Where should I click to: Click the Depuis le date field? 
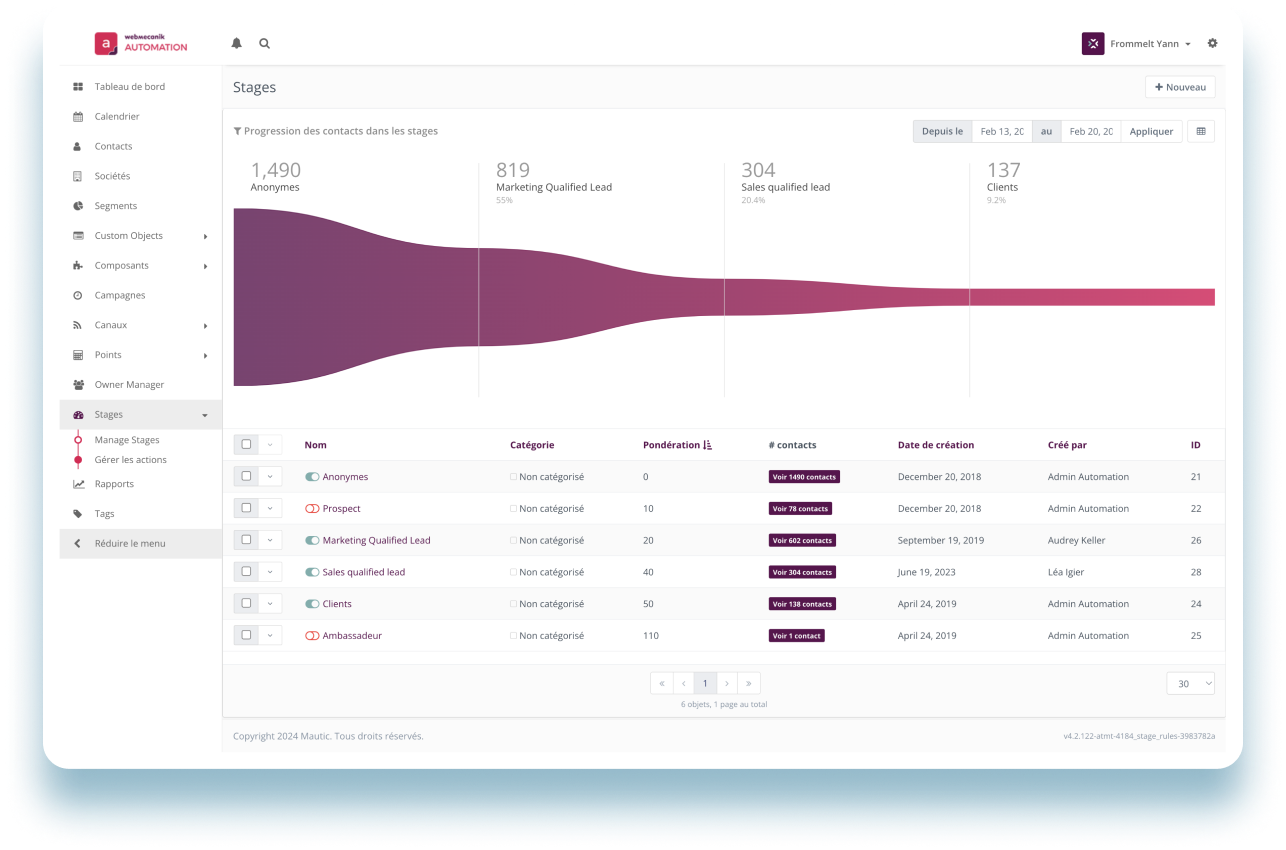pos(1002,131)
